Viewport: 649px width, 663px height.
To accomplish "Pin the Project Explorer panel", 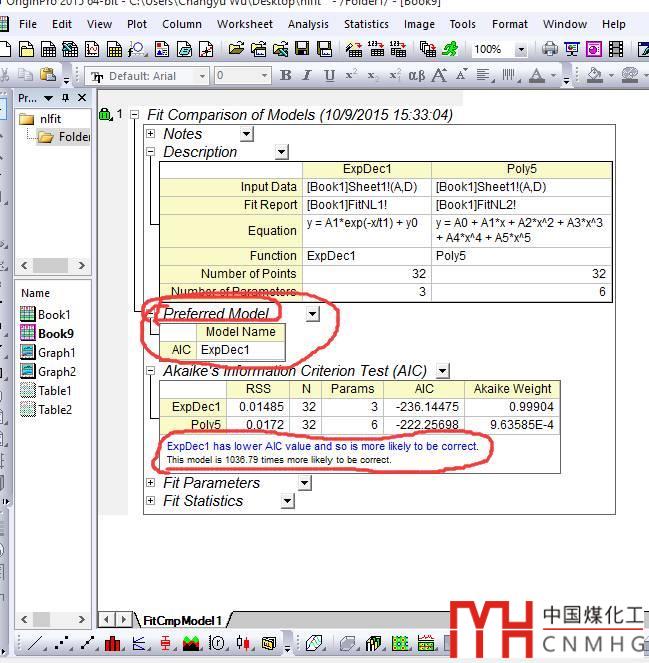I will pos(66,98).
